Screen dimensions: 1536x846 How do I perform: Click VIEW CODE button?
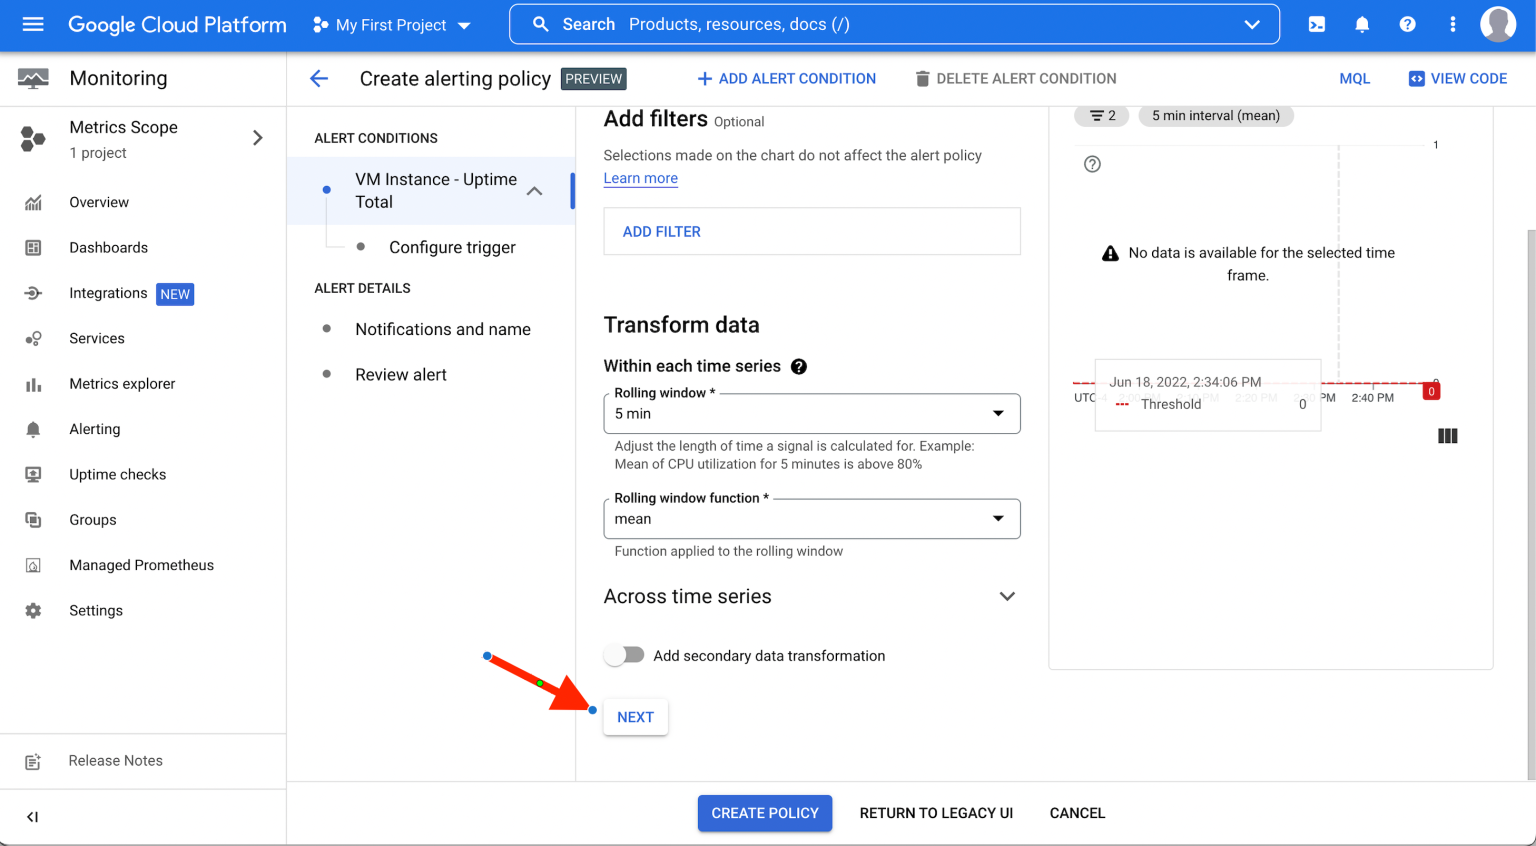tap(1458, 78)
